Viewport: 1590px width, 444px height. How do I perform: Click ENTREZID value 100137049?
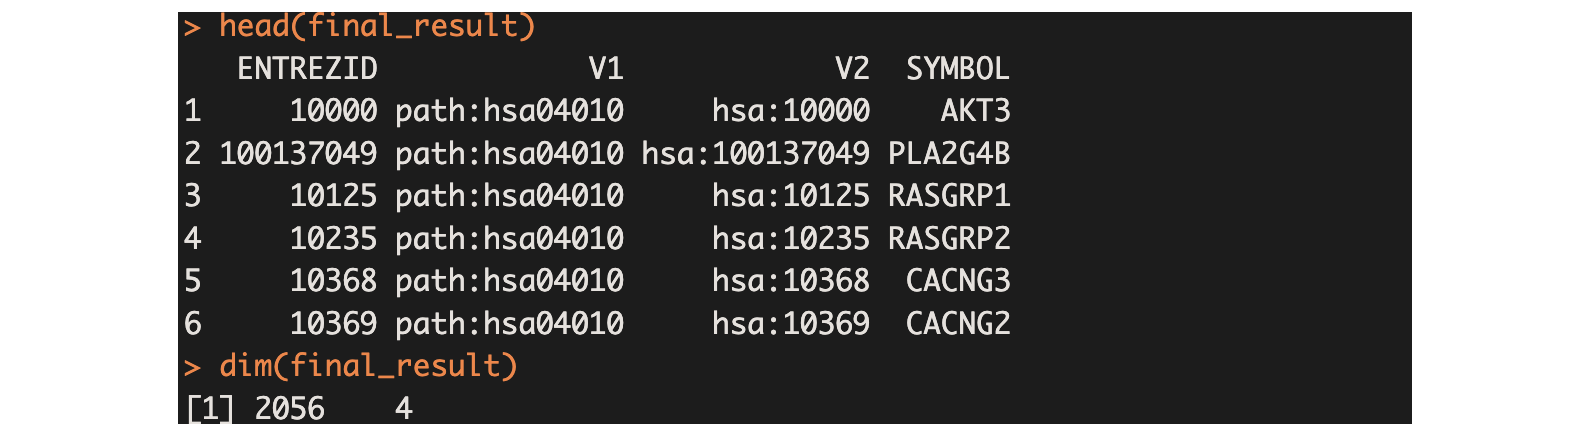click(x=298, y=153)
